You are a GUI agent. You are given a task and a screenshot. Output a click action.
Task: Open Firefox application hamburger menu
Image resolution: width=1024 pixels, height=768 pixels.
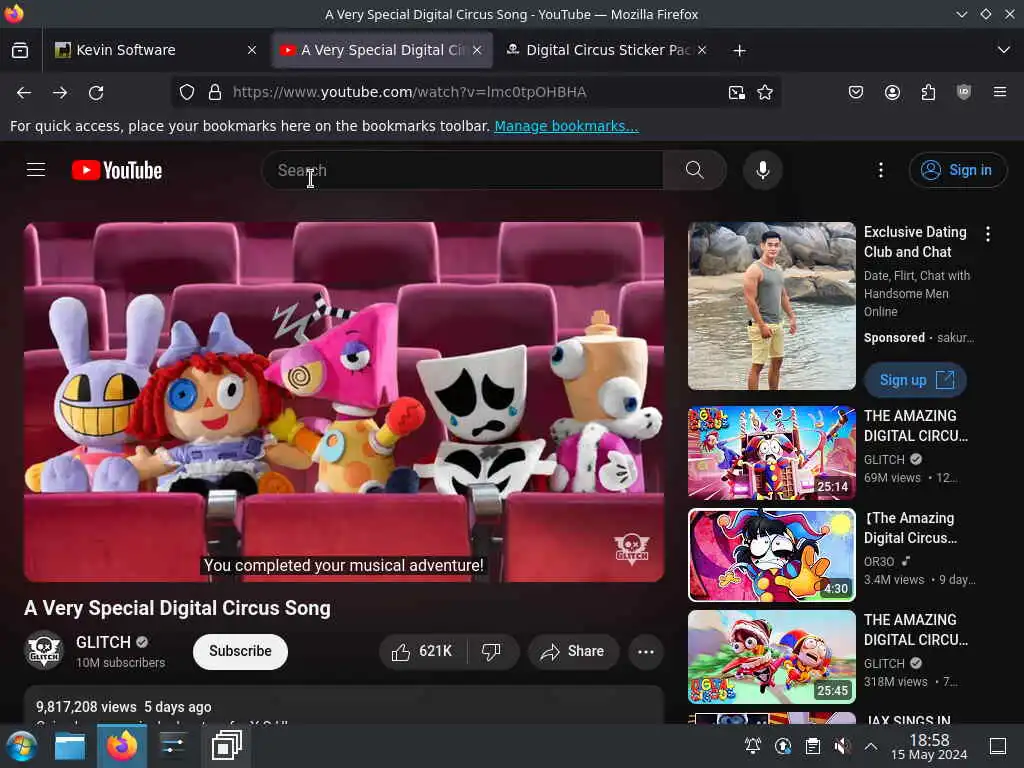coord(1000,92)
